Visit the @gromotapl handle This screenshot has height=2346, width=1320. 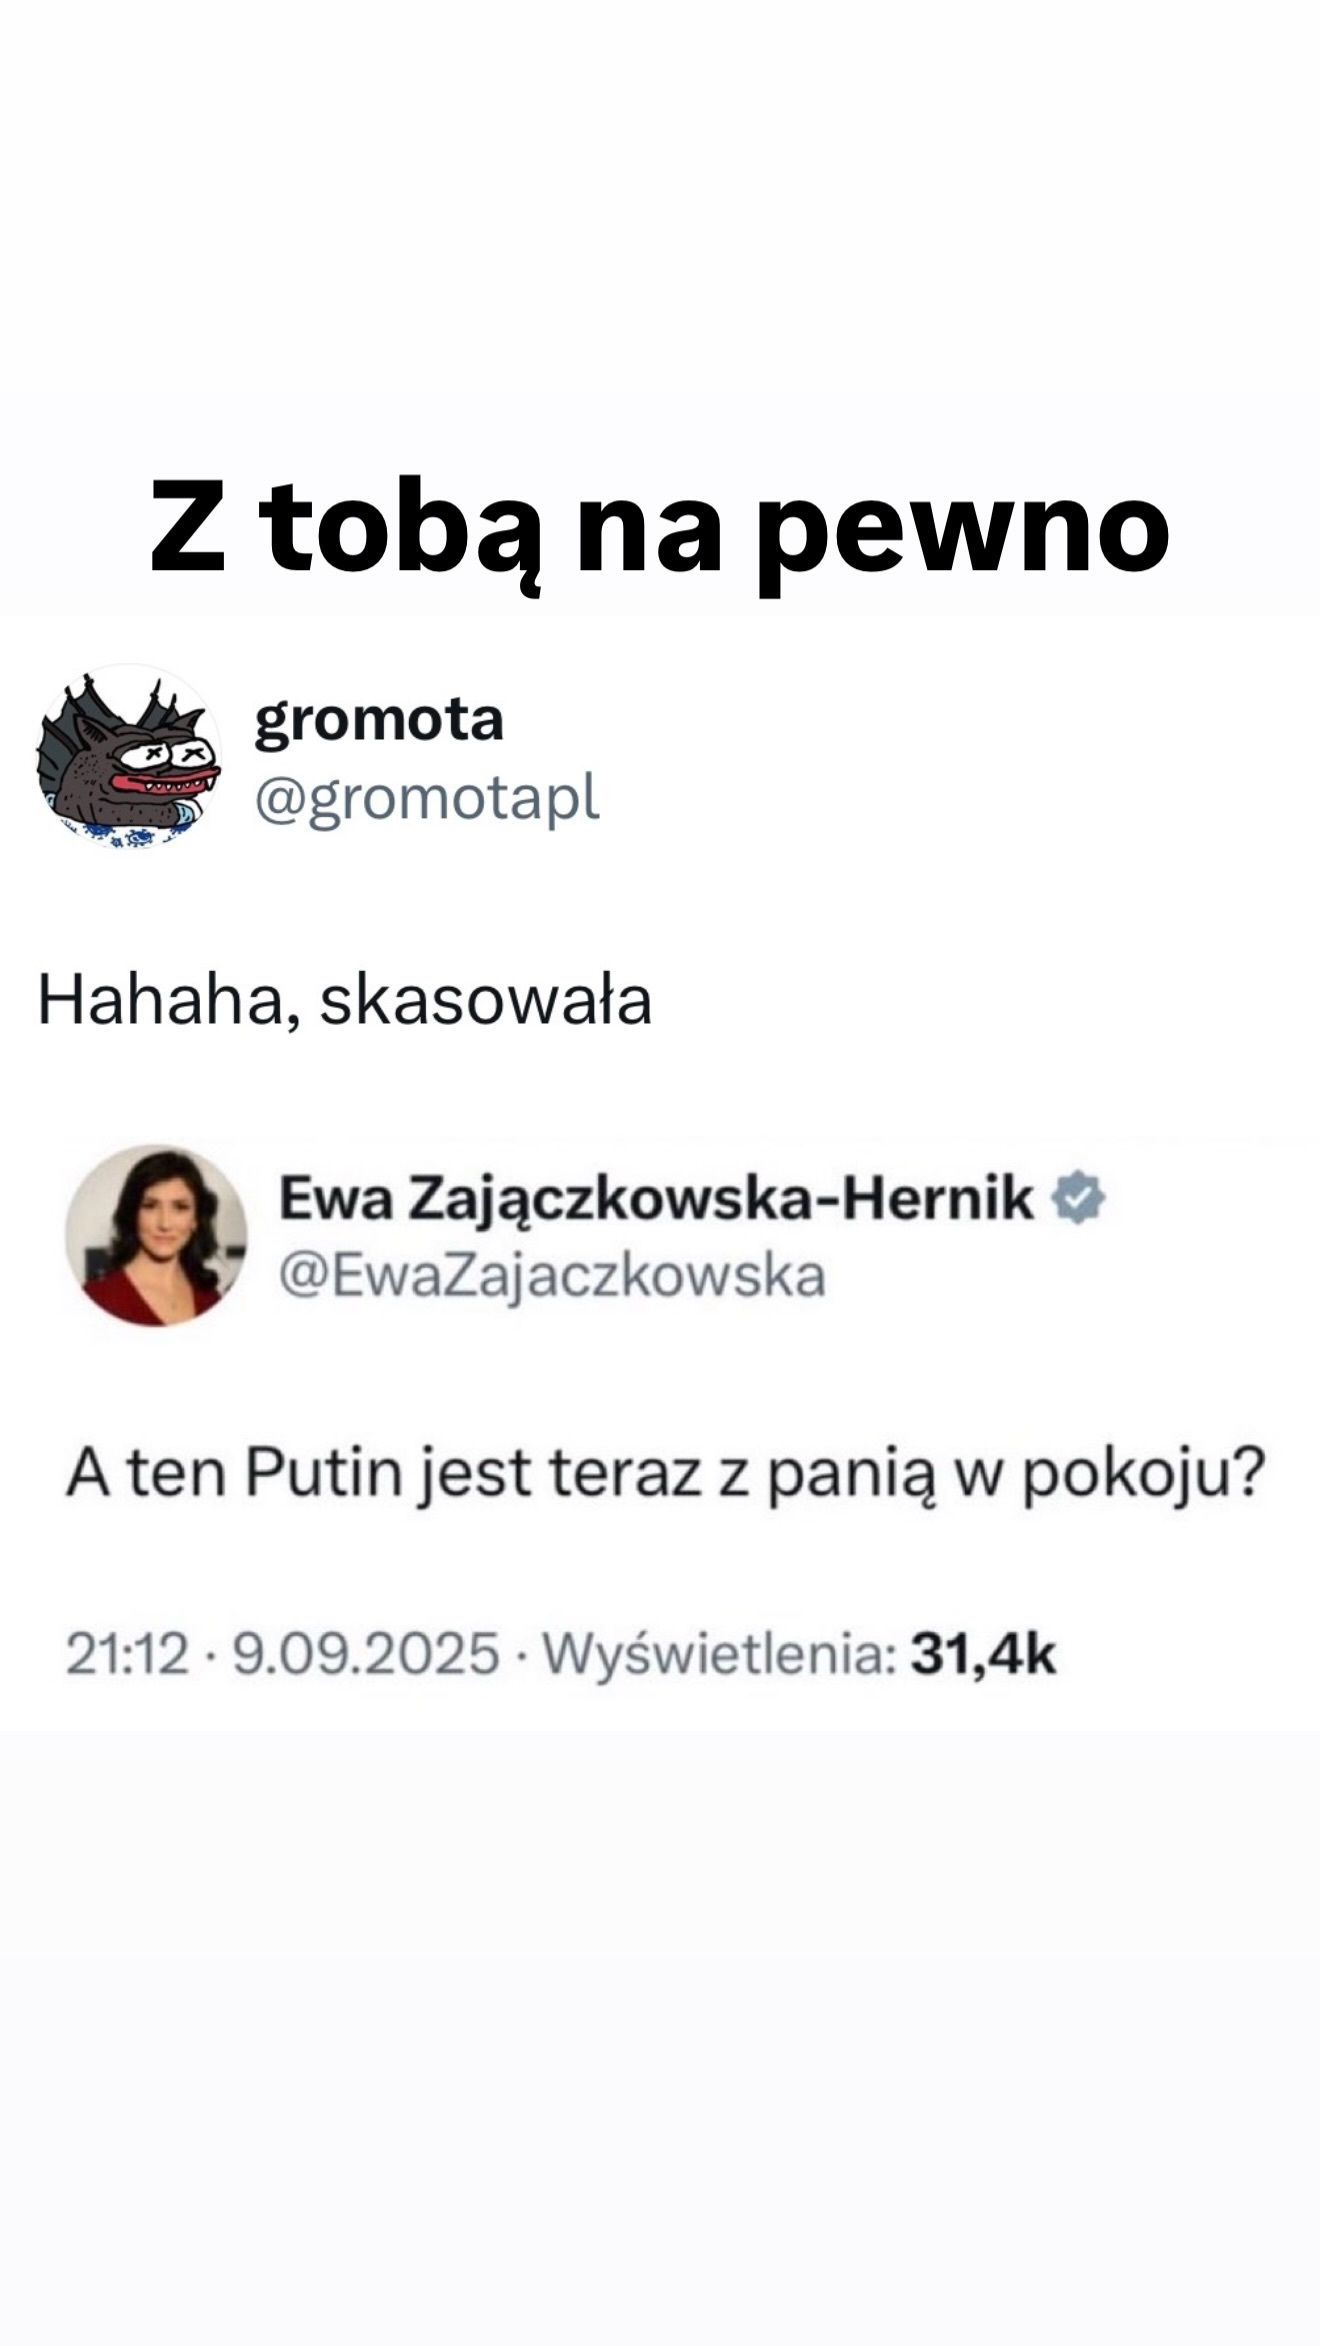click(x=427, y=800)
